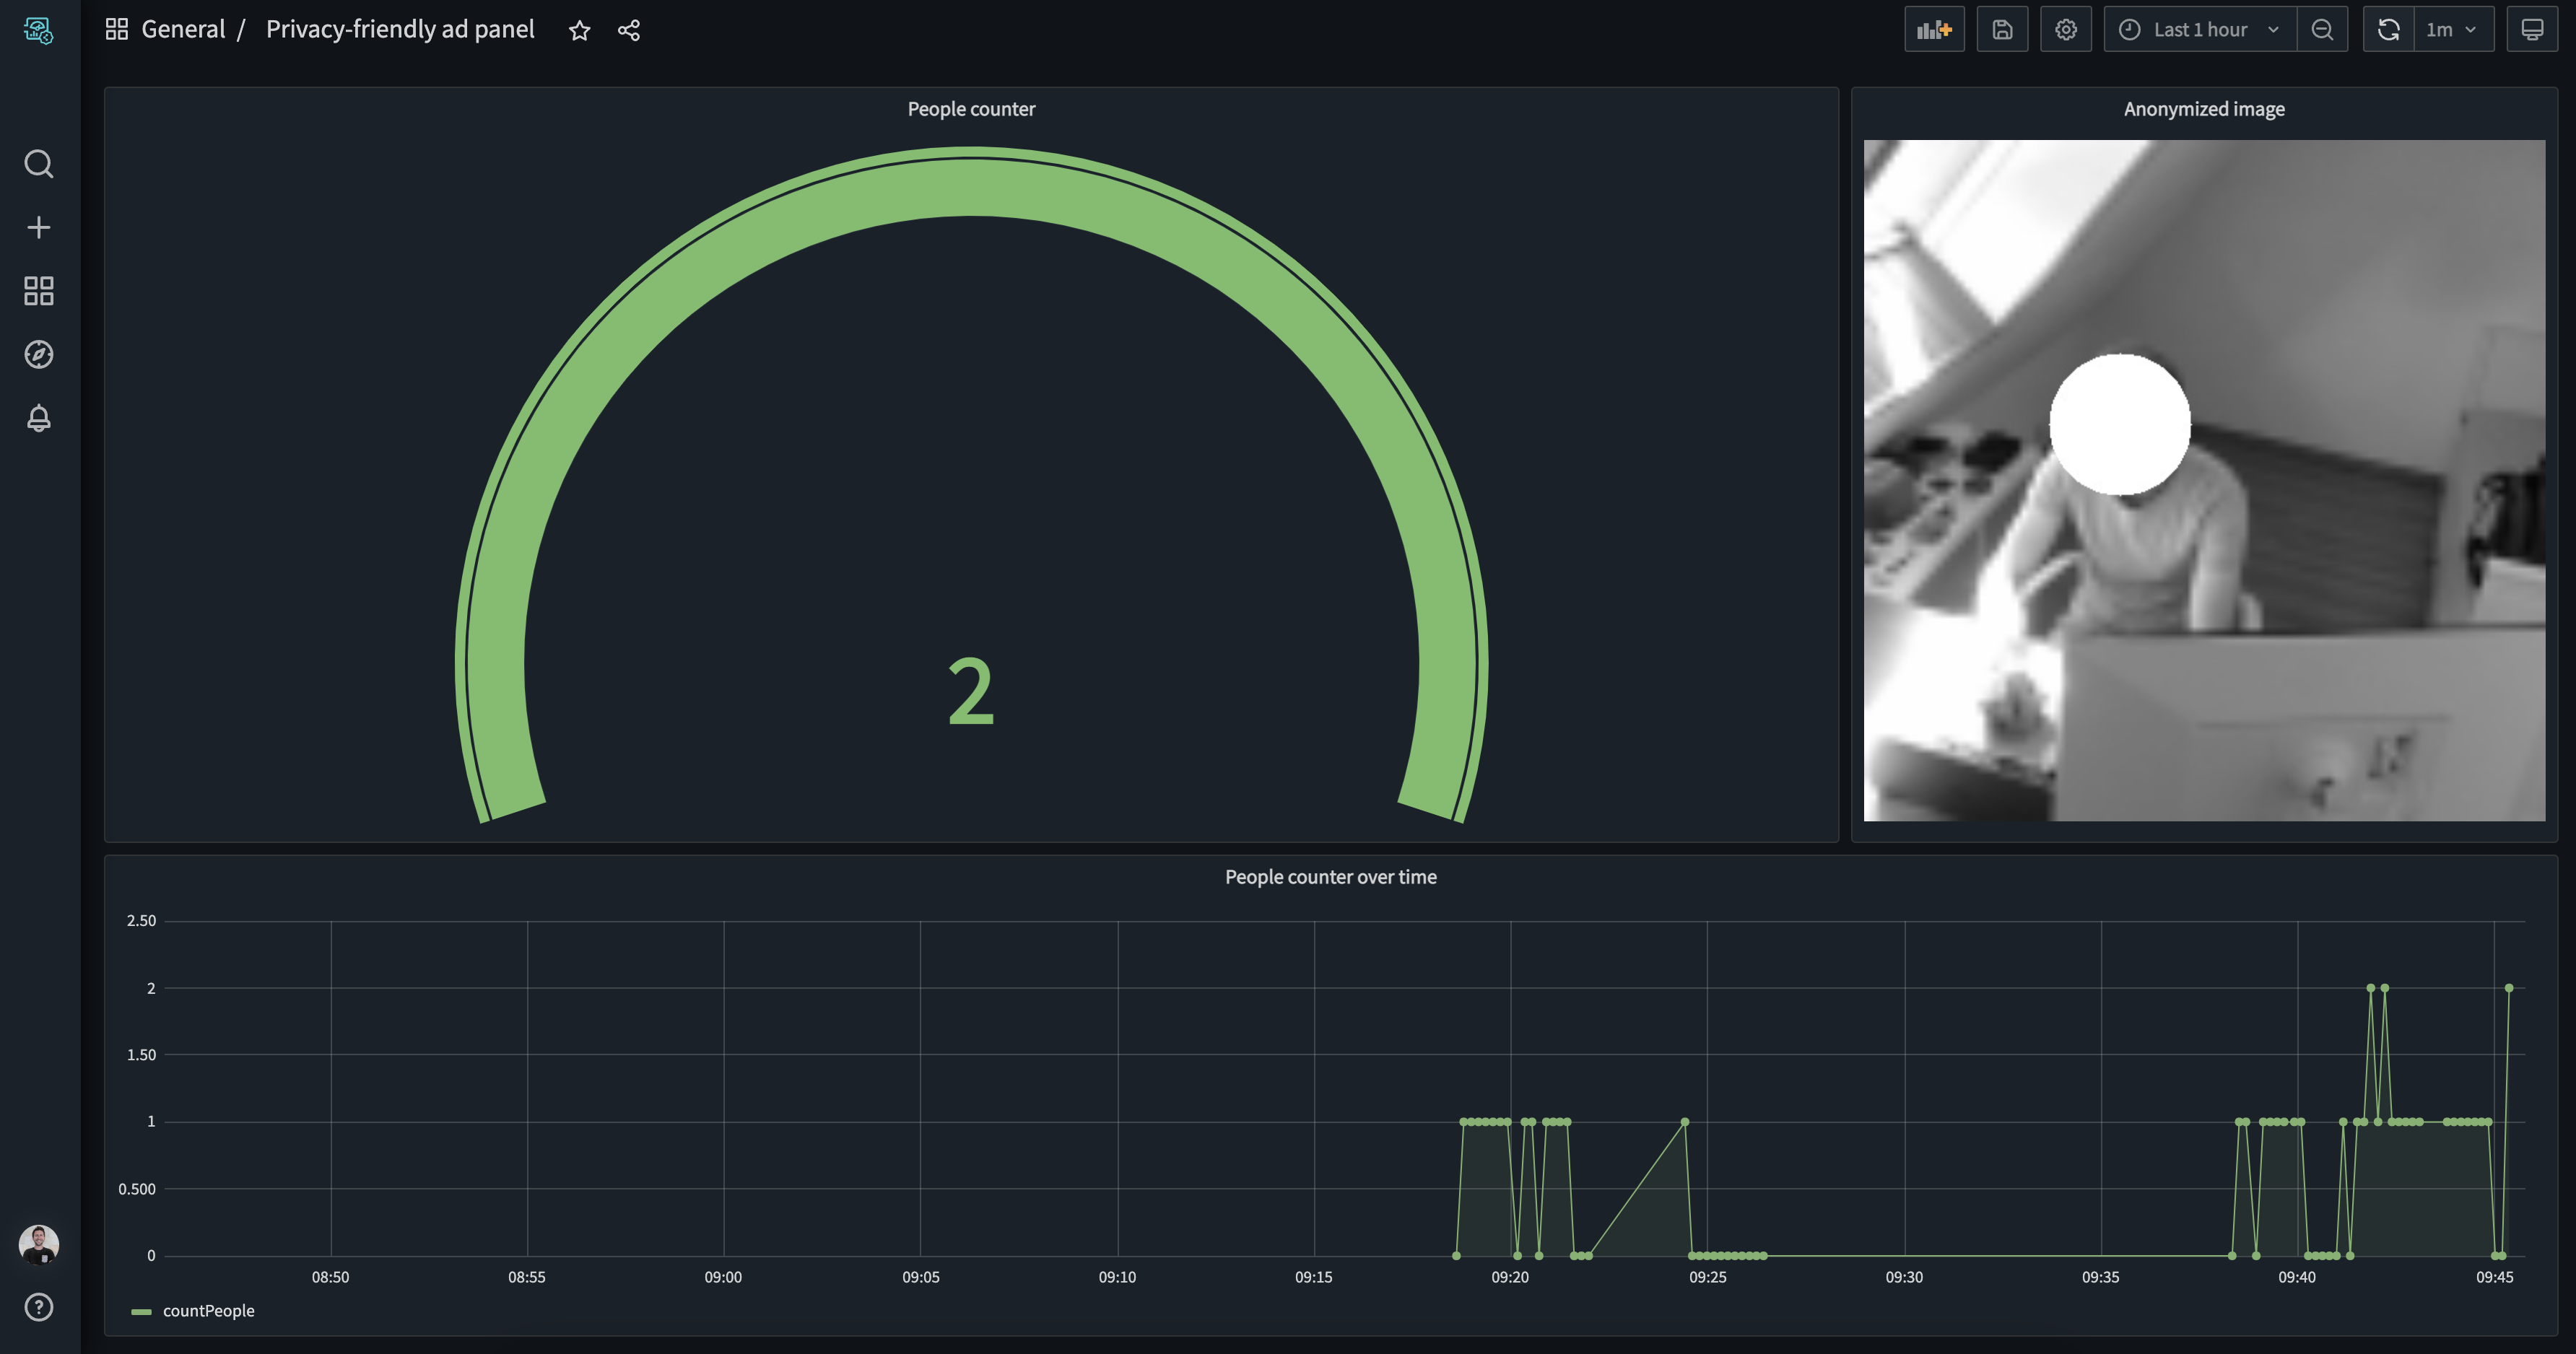The width and height of the screenshot is (2576, 1354).
Task: Open dashboard settings gear icon
Action: click(2065, 30)
